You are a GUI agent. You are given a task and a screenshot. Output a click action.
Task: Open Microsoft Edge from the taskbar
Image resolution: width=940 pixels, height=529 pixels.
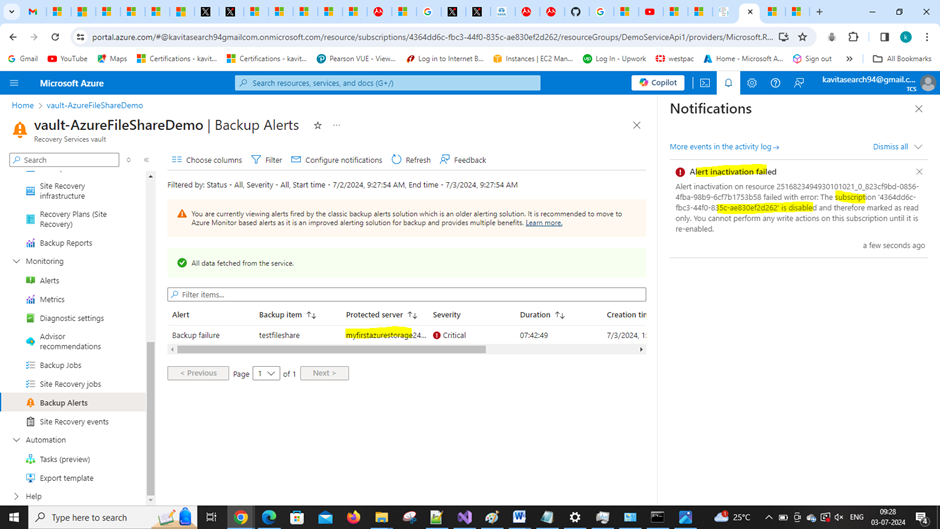(269, 517)
